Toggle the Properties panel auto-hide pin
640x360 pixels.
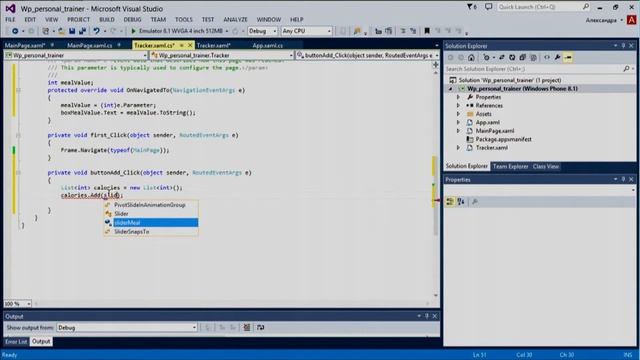click(x=623, y=180)
